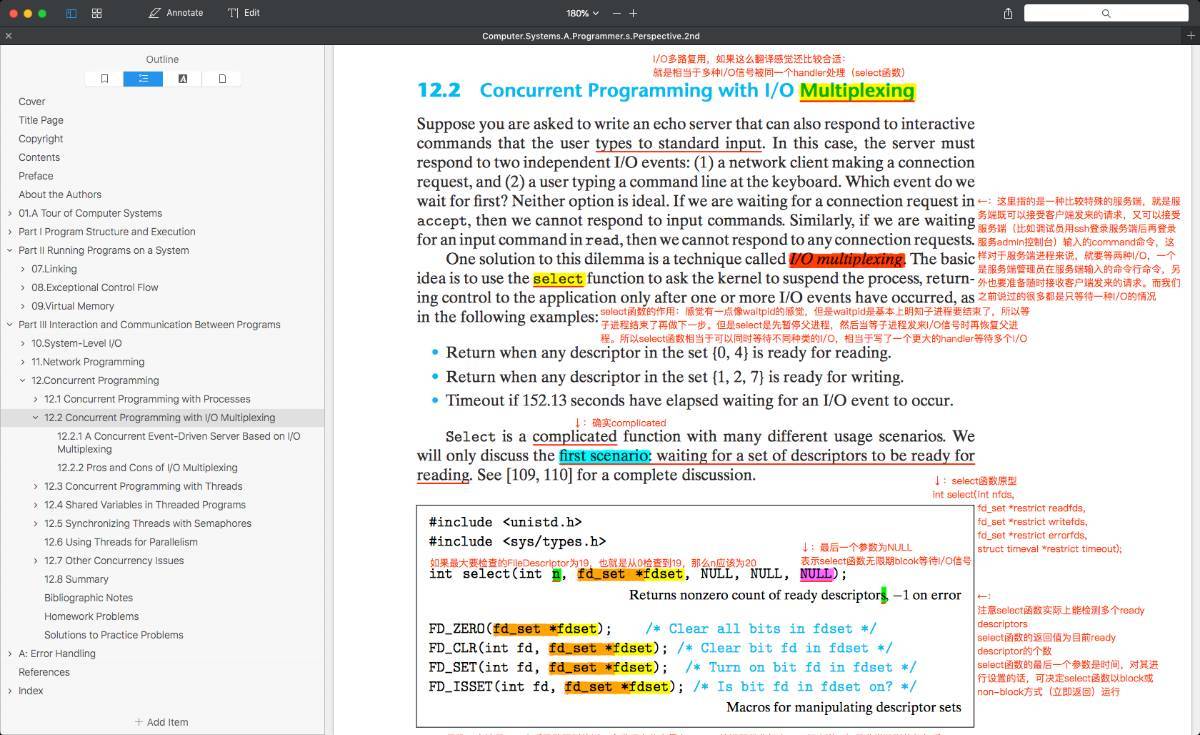Screen dimensions: 1200x735
Task: Go to About the Authors entry
Action: tap(60, 194)
